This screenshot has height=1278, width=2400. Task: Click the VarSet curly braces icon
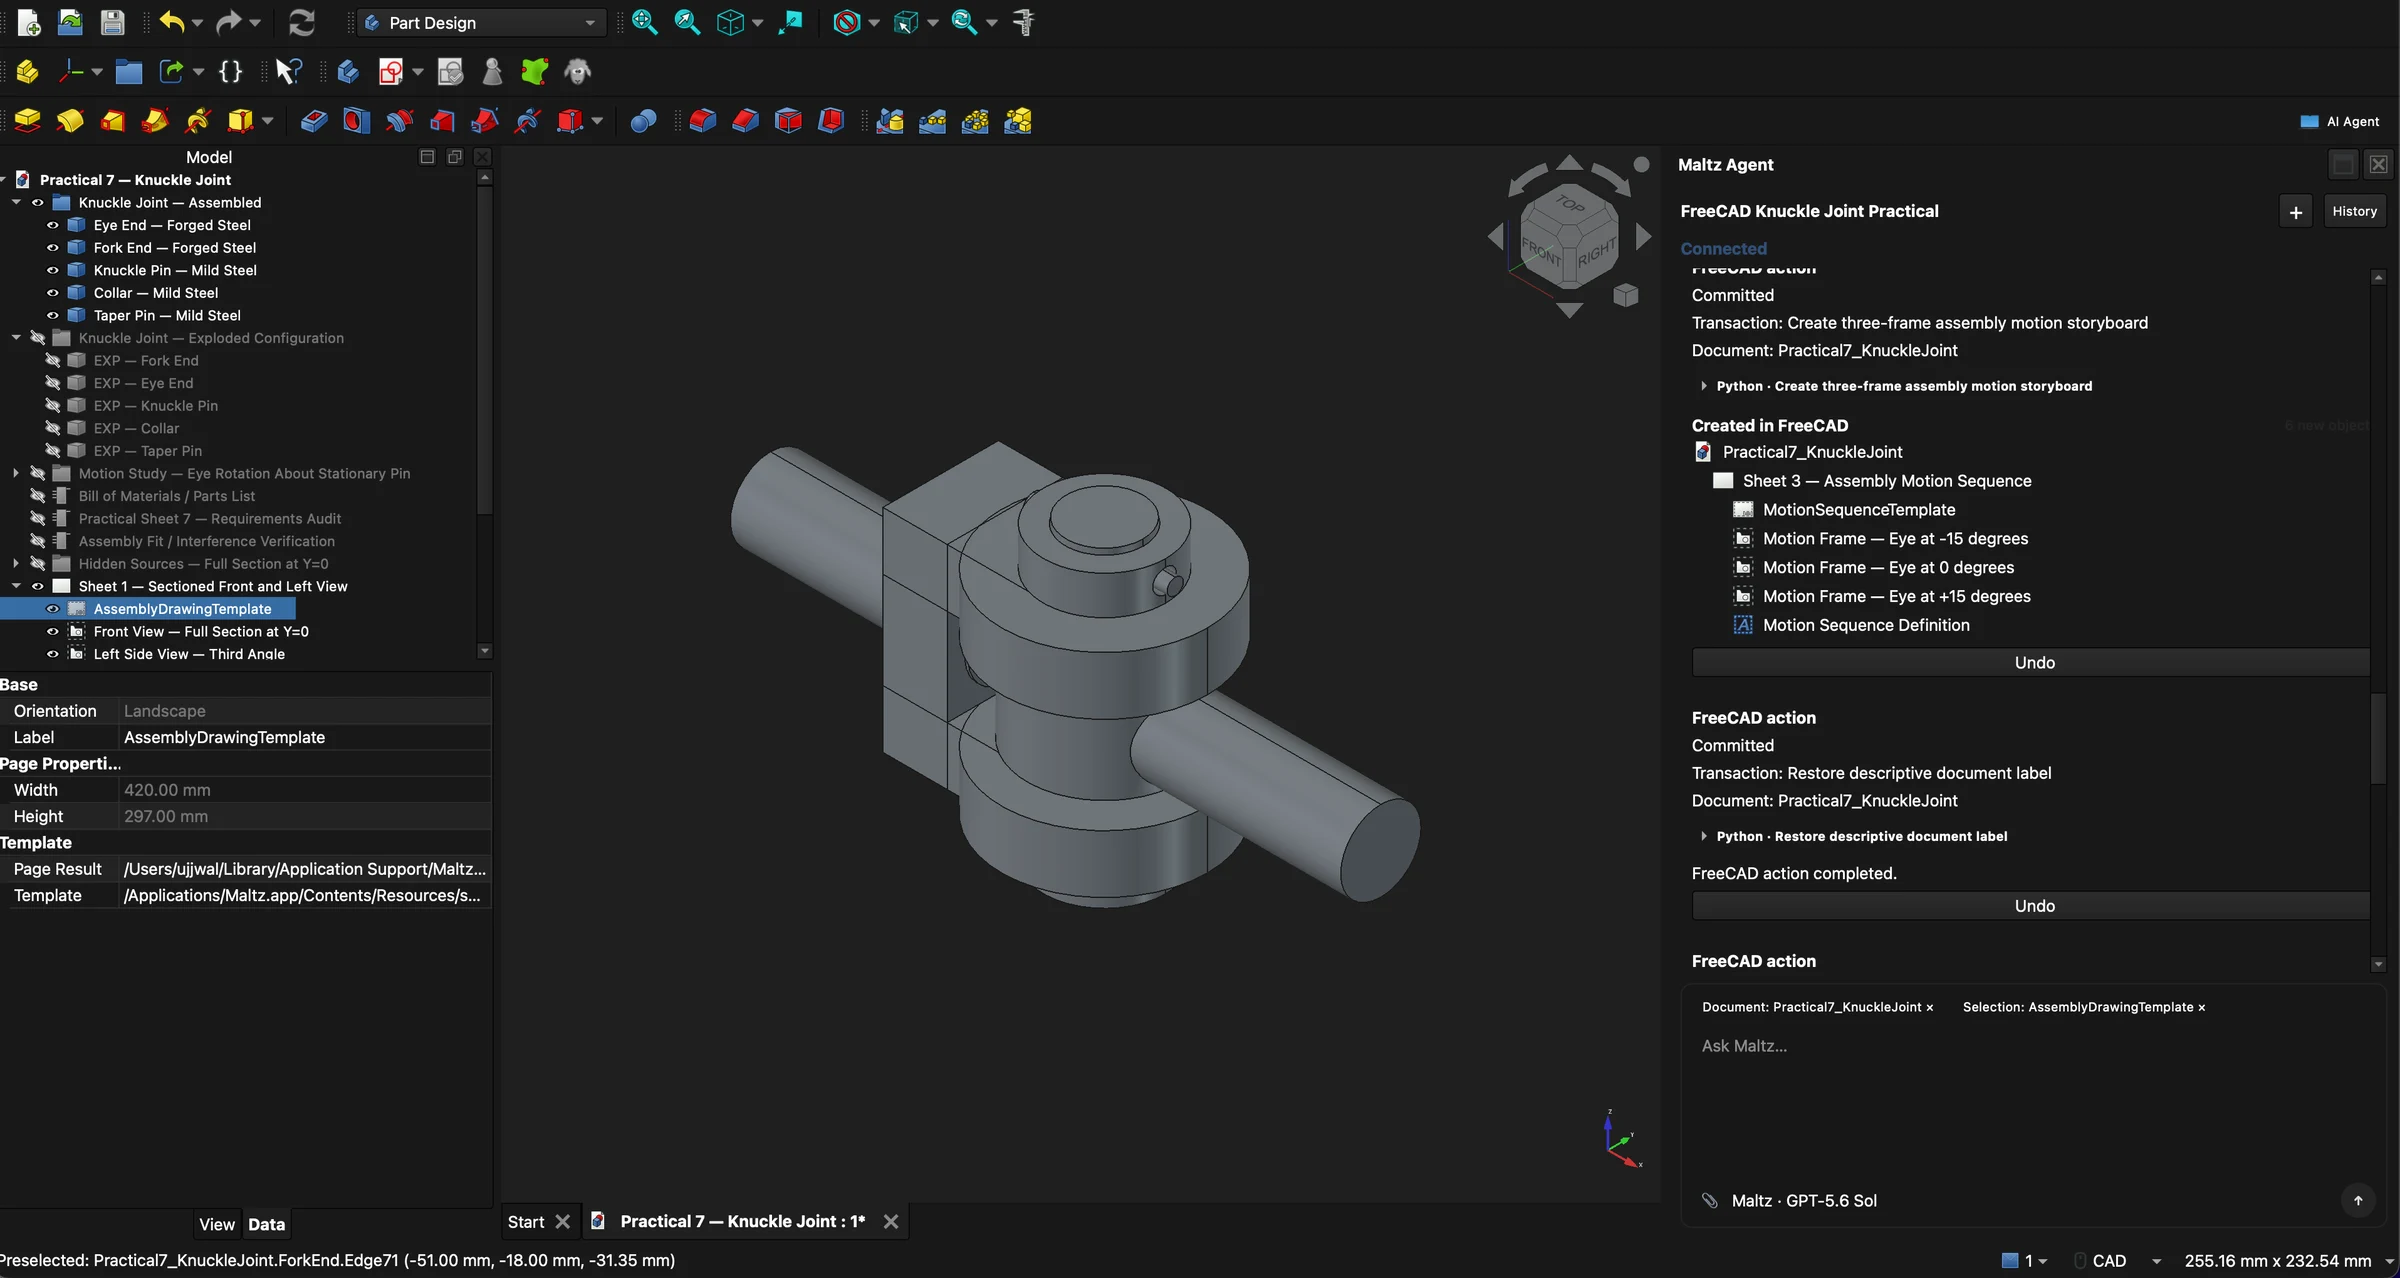tap(230, 71)
